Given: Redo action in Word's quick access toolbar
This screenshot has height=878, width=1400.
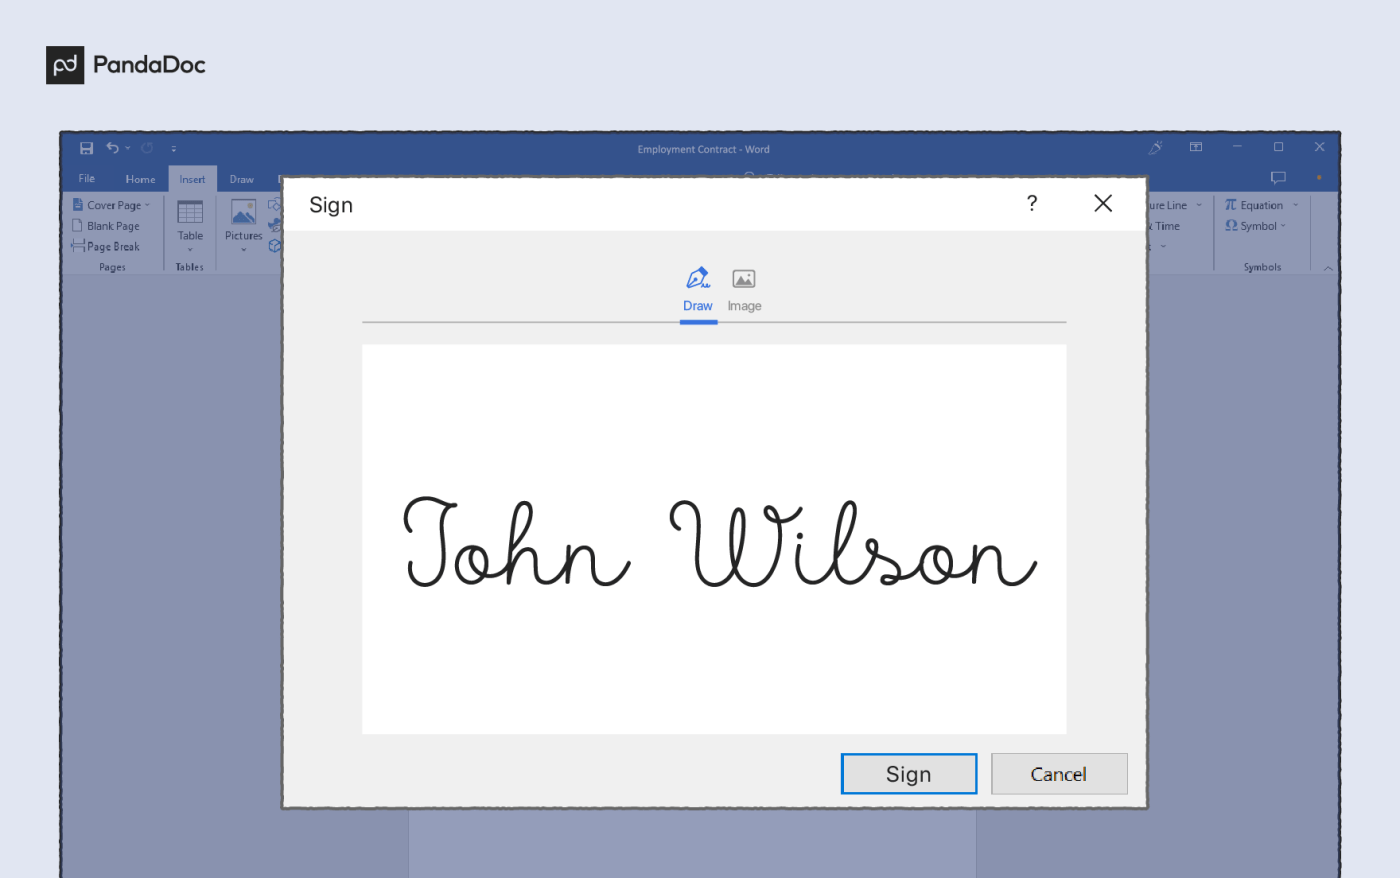Looking at the screenshot, I should [x=147, y=148].
